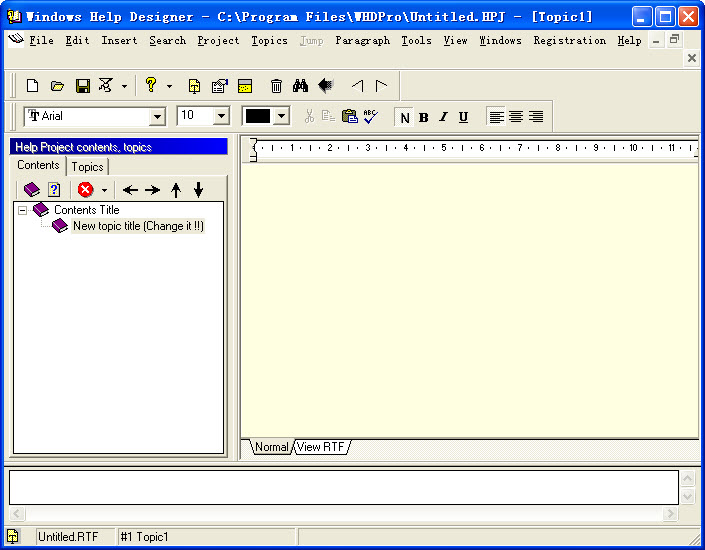This screenshot has height=550, width=705.
Task: Toggle Underline formatting
Action: [463, 117]
